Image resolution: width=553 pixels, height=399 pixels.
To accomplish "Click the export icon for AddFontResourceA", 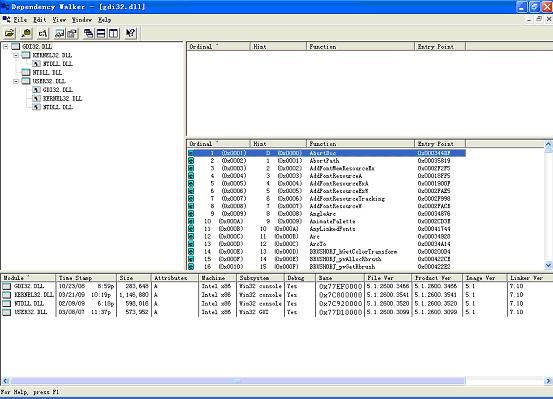I will pyautogui.click(x=191, y=176).
